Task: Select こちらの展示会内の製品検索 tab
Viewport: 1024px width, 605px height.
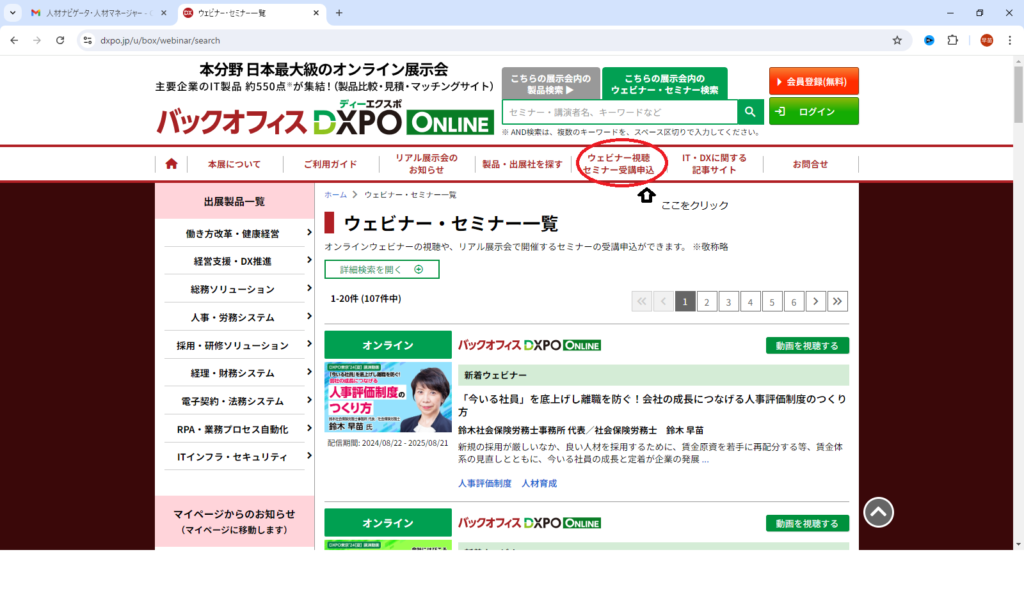Action: tap(551, 84)
